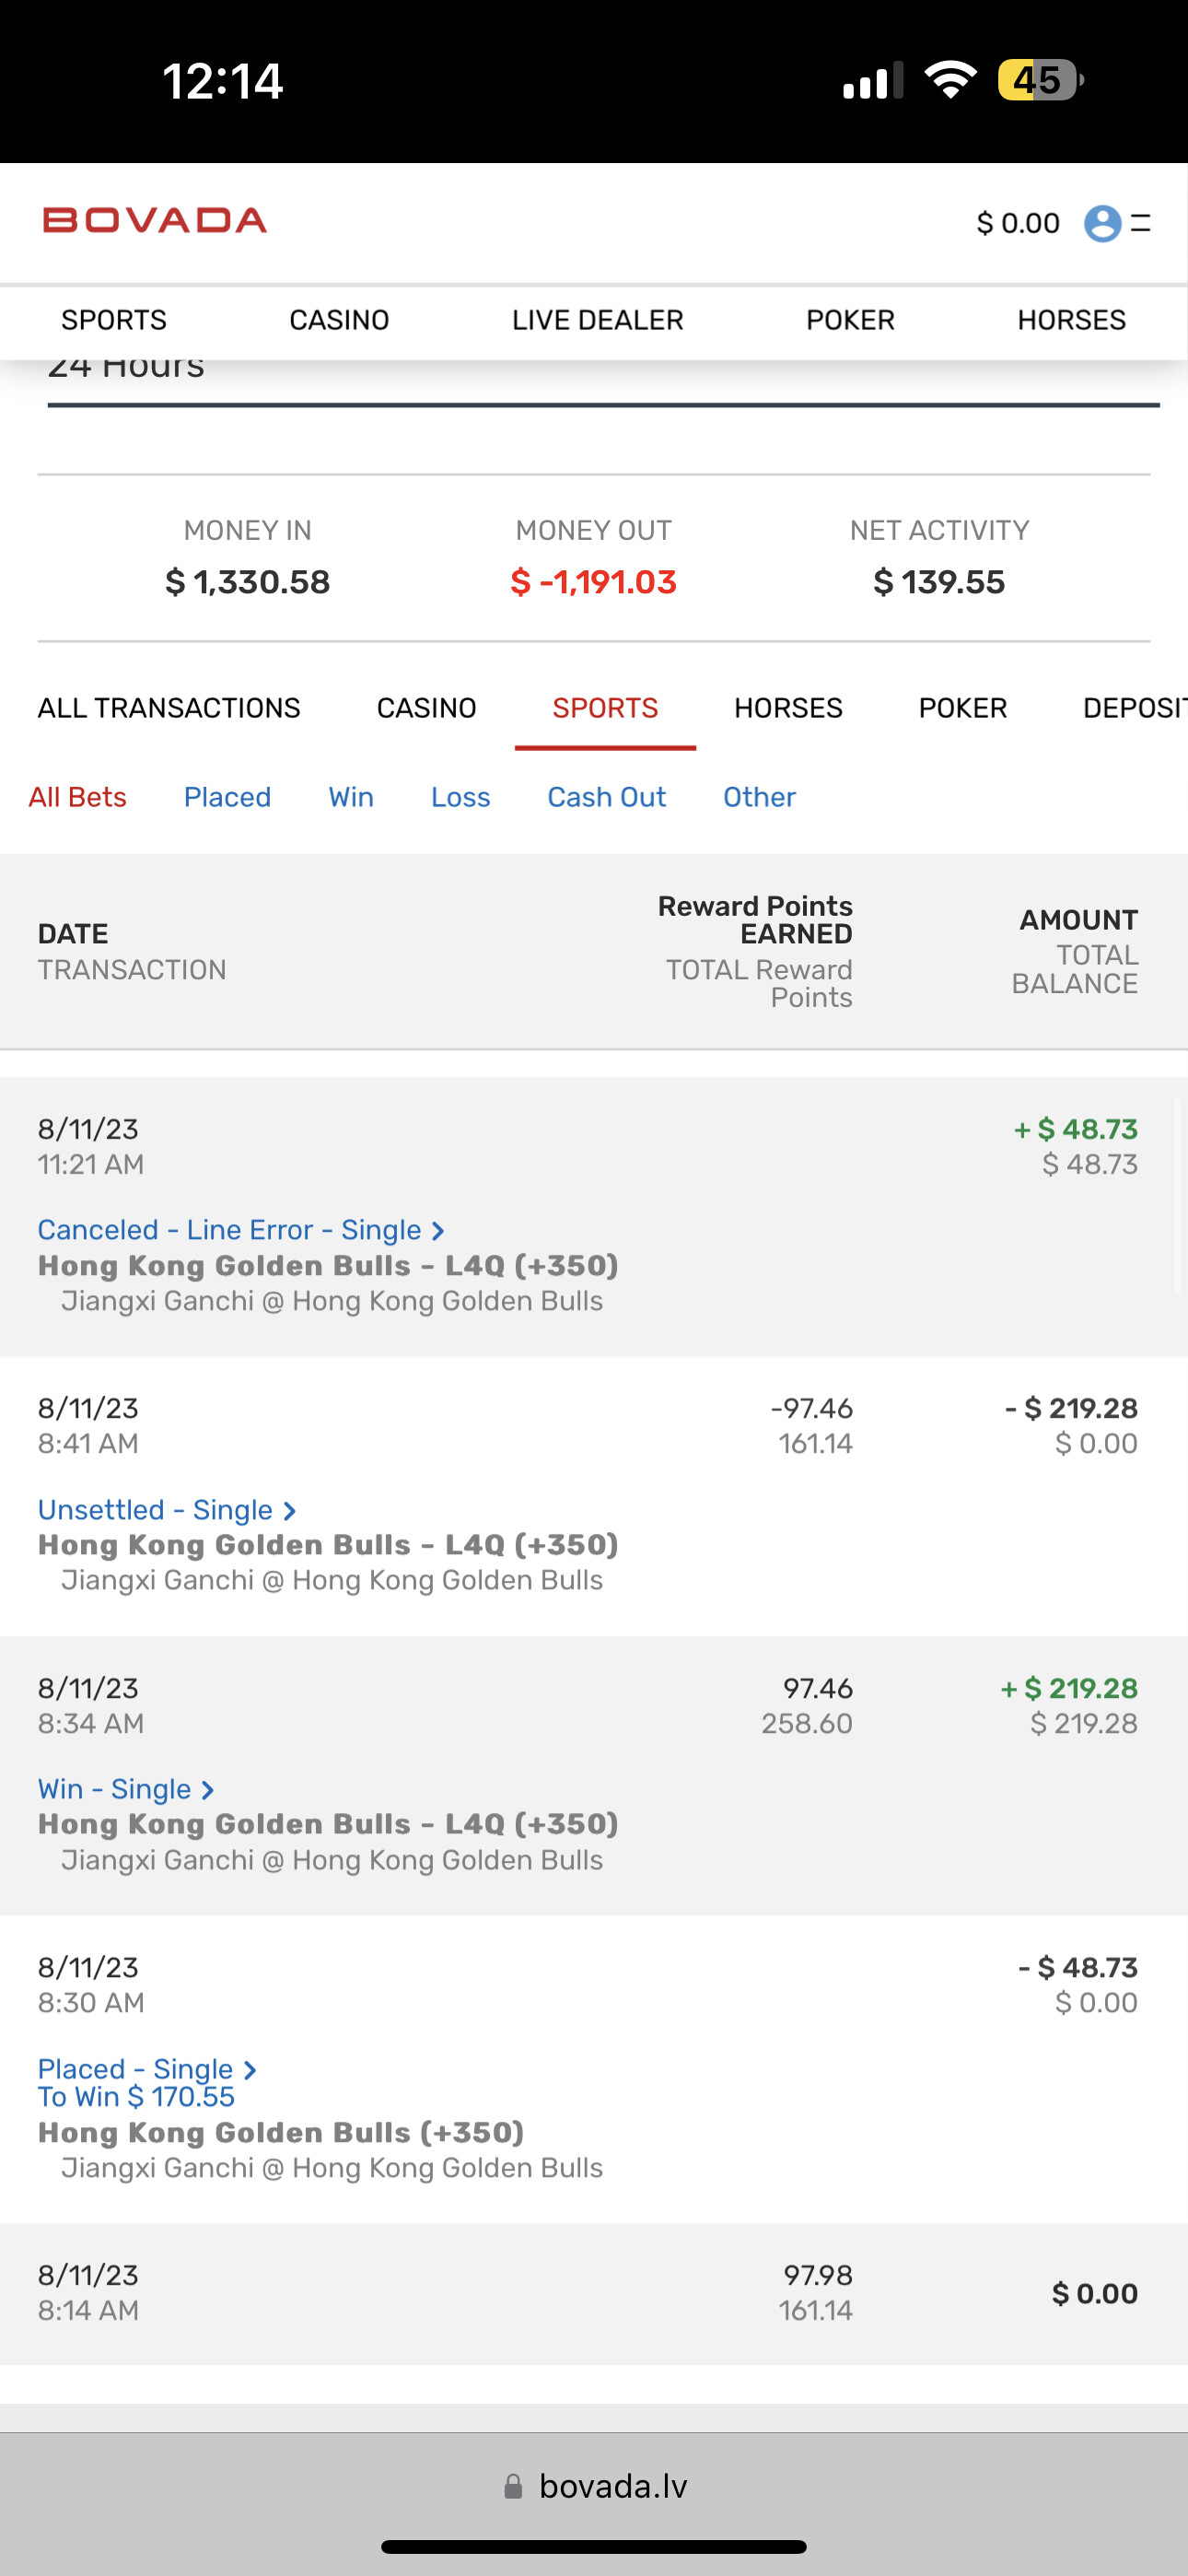
Task: Tap the Bovada logo
Action: [155, 221]
